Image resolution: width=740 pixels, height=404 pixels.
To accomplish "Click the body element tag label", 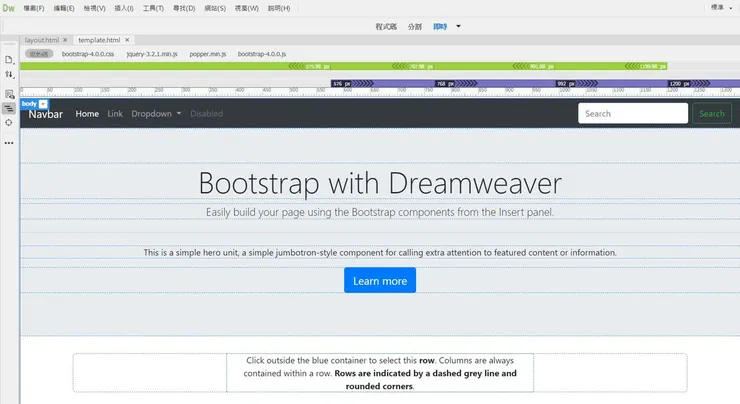I will pos(29,103).
